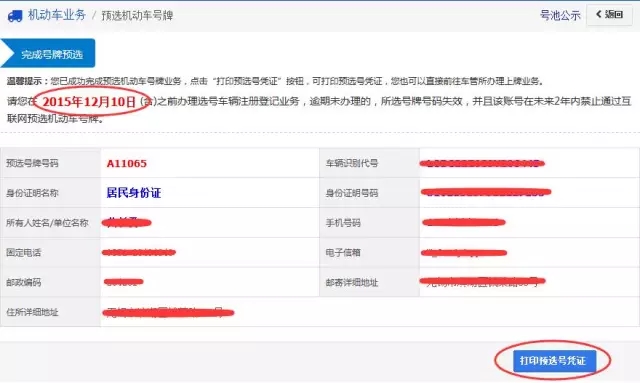Open the 号池公示 link
Screen dimensions: 640x383
point(560,16)
